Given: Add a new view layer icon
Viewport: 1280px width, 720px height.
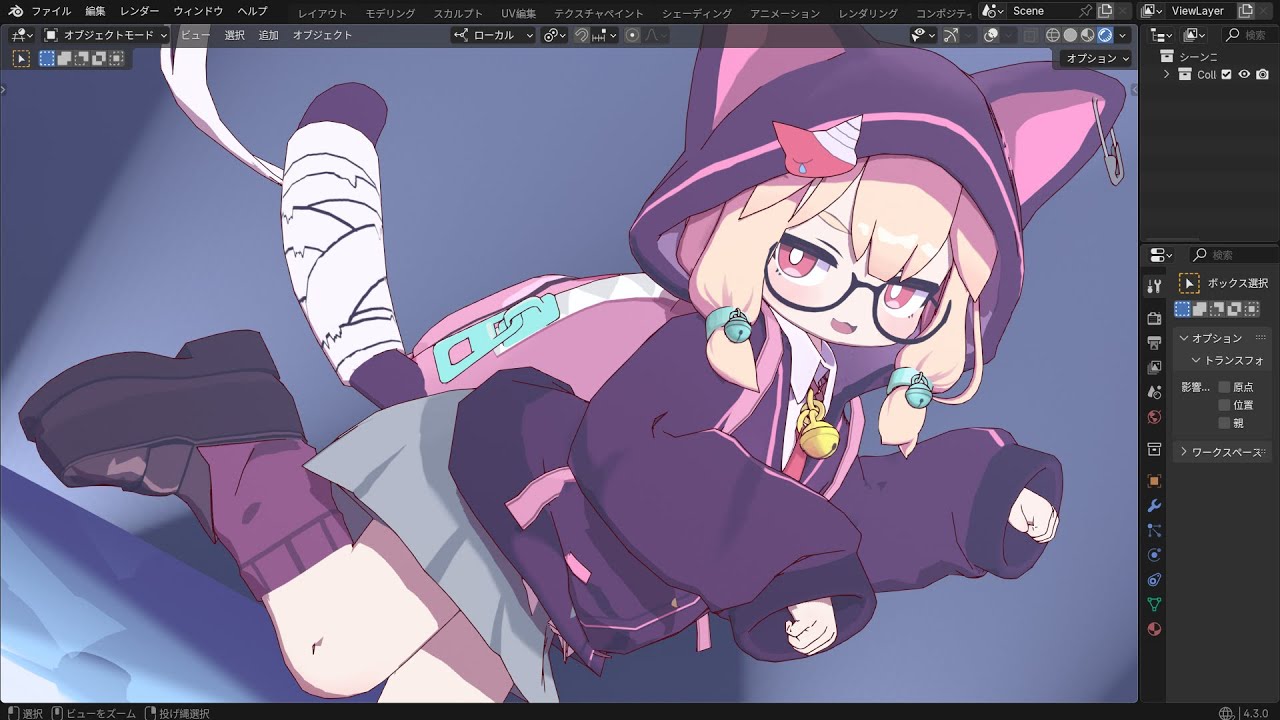Looking at the screenshot, I should [x=1246, y=11].
